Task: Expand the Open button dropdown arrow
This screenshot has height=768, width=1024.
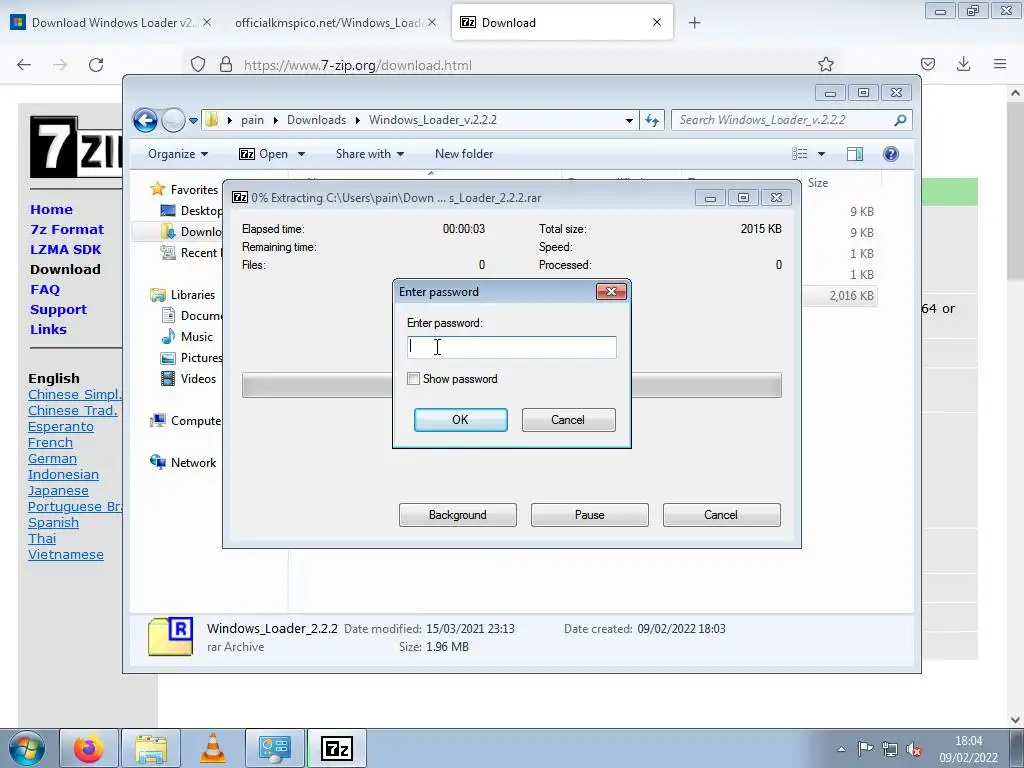Action: pos(301,154)
